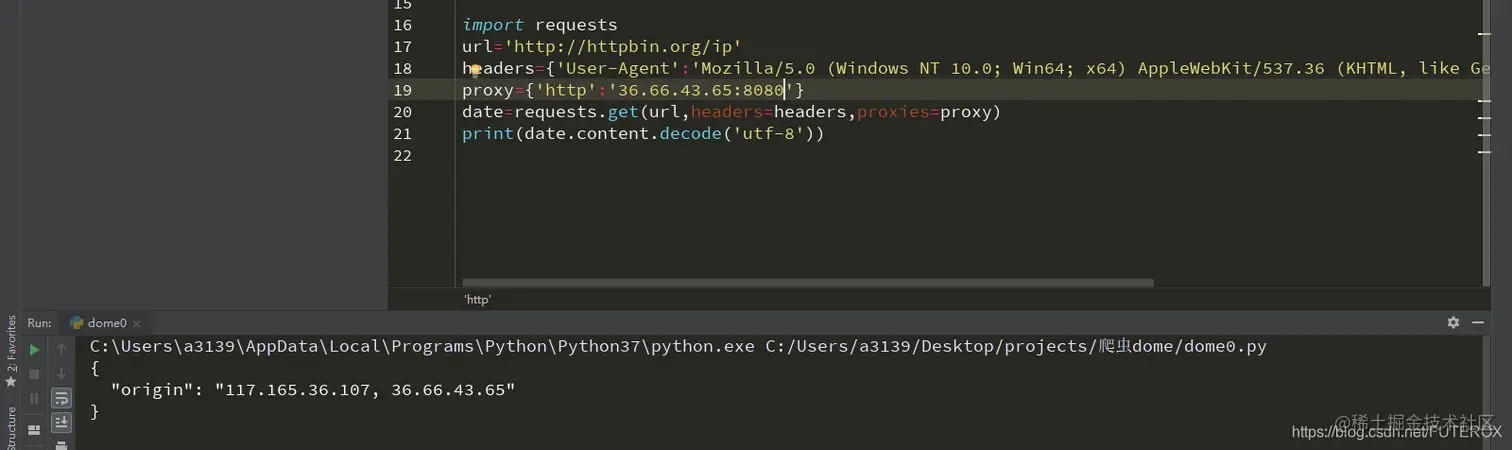The height and width of the screenshot is (450, 1512).
Task: Click the python.exe command path in output
Action: click(x=422, y=347)
